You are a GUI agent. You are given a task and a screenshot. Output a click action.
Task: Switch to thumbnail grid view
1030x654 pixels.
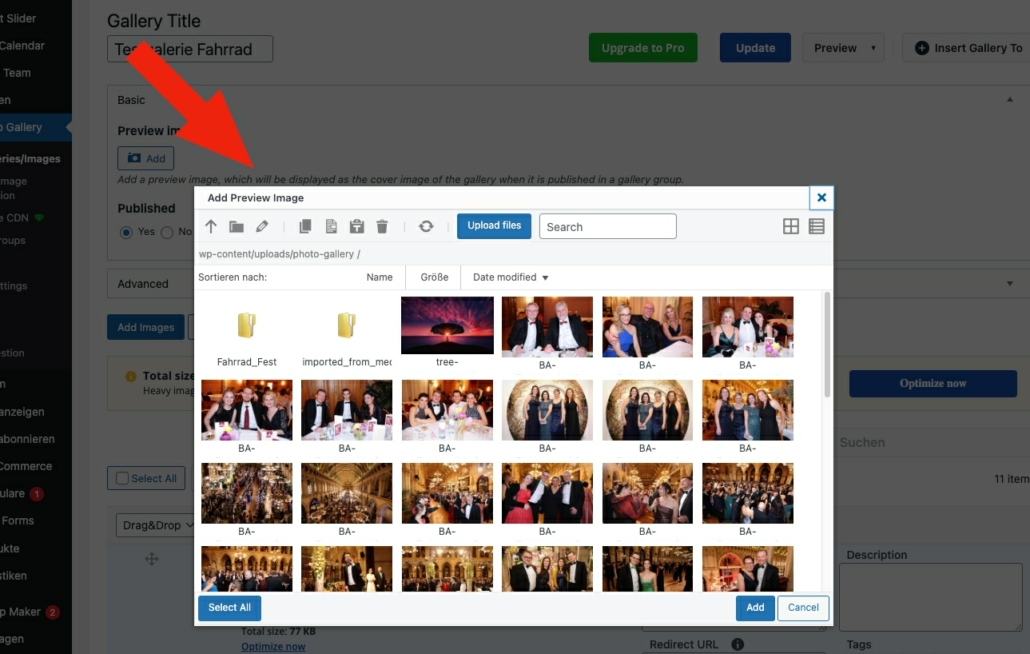[x=791, y=227]
